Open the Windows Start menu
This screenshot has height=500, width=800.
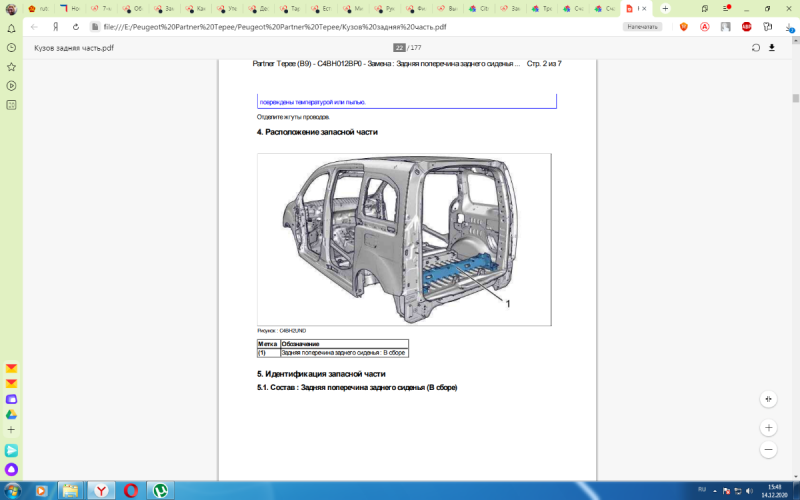coord(13,490)
